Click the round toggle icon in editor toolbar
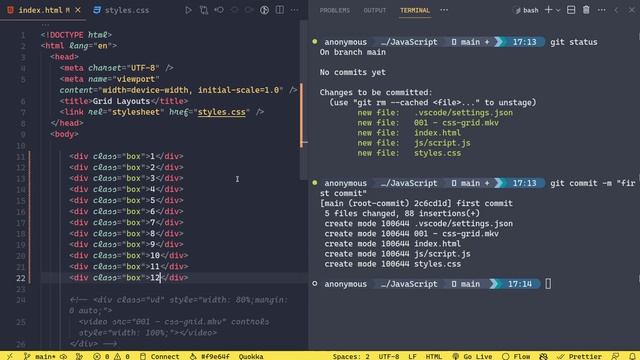 click(x=264, y=10)
